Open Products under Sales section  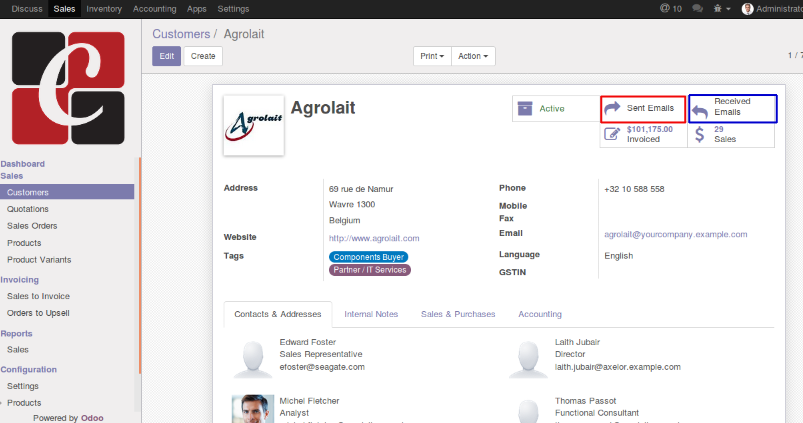click(x=24, y=243)
